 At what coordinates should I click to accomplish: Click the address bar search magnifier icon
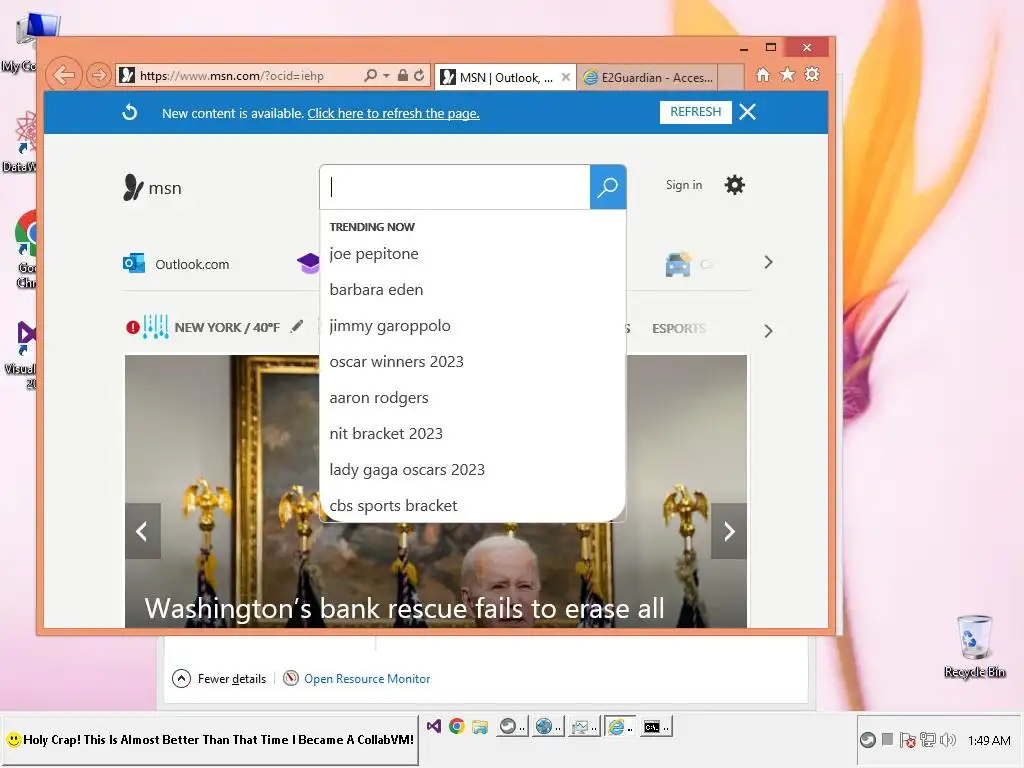click(371, 76)
